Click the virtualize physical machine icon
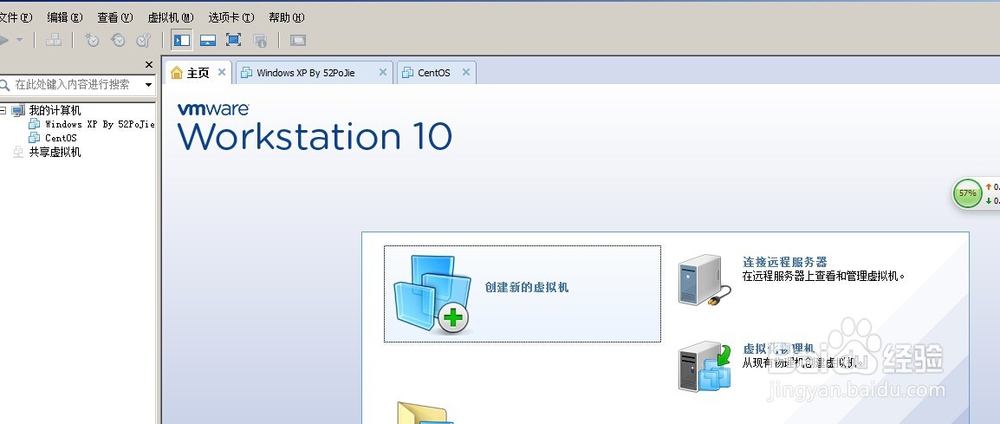 704,367
